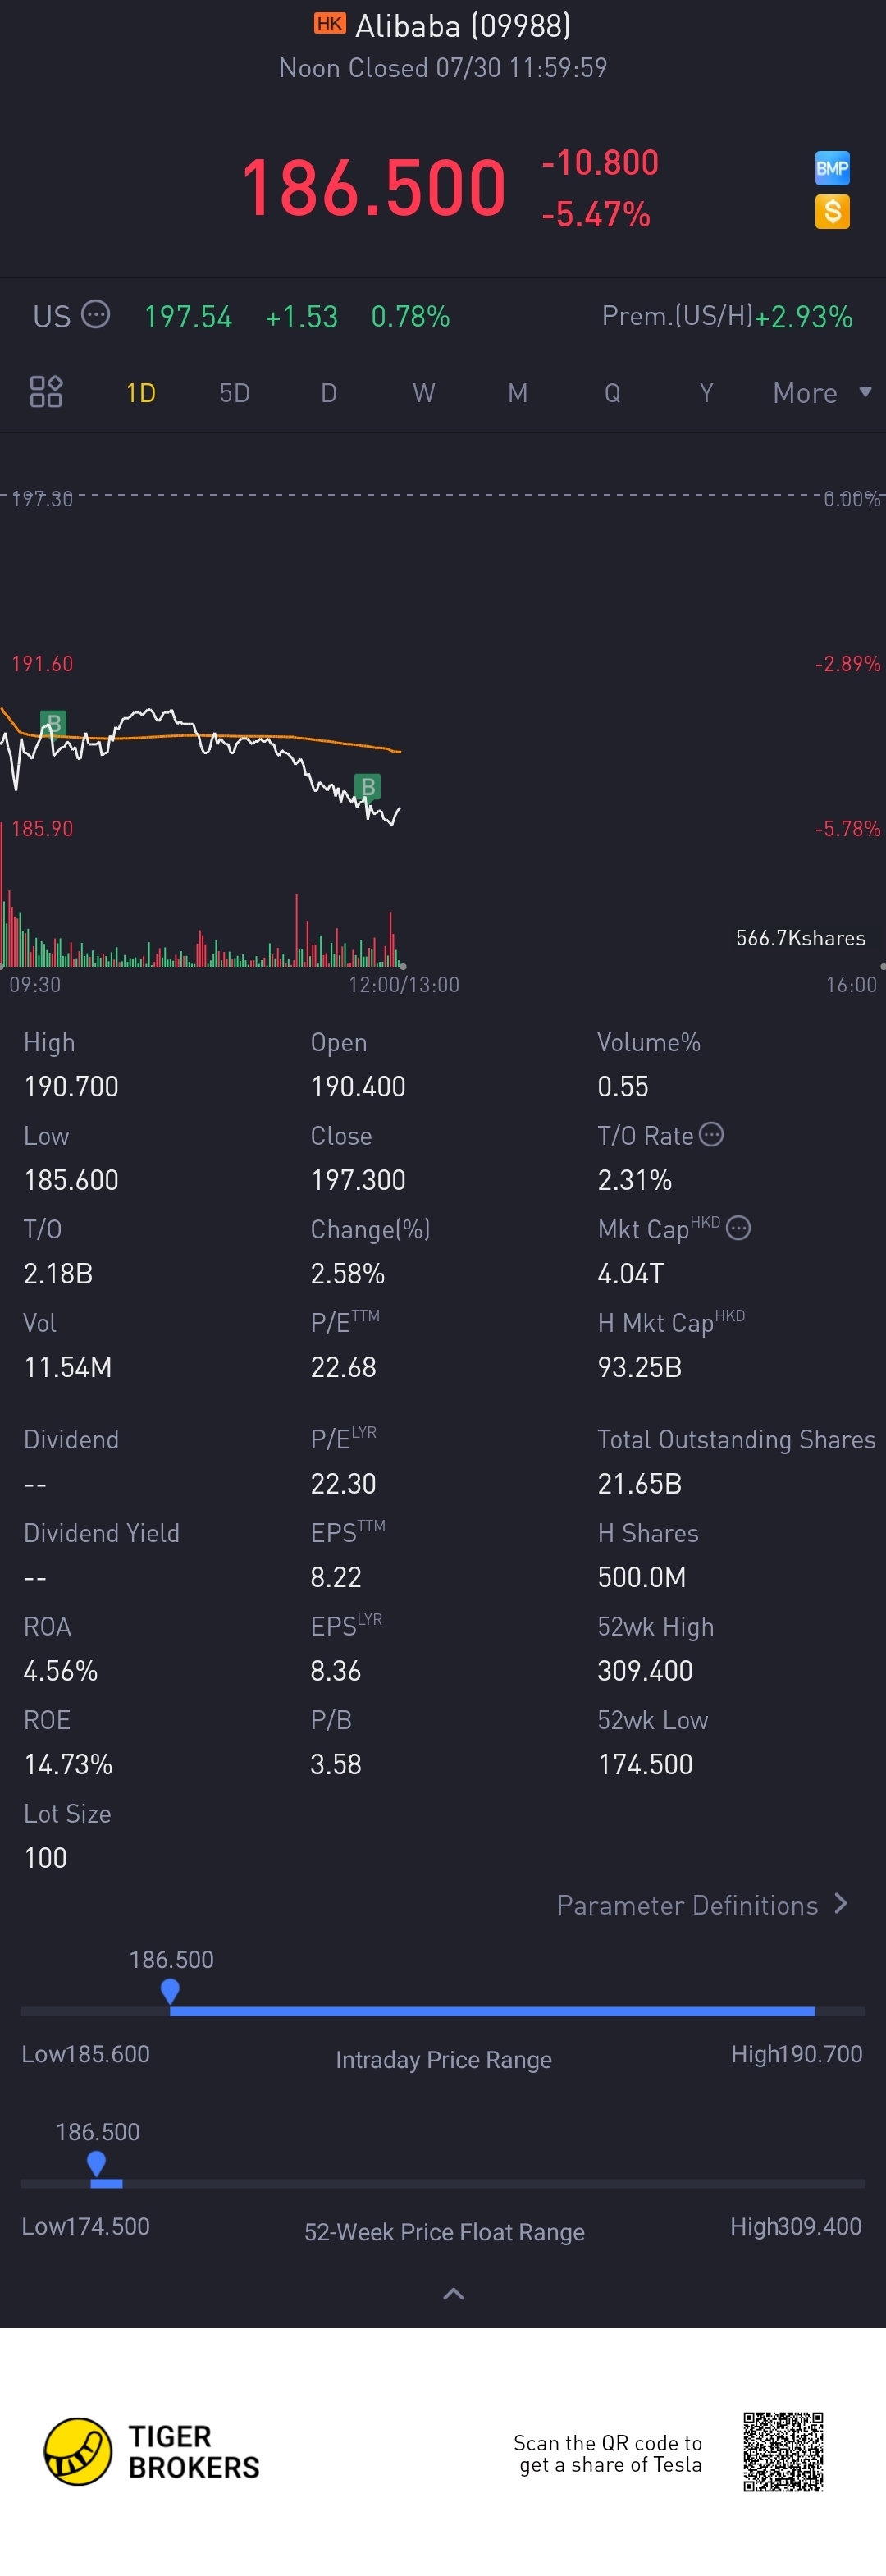Open Parameter Definitions link

(702, 1905)
